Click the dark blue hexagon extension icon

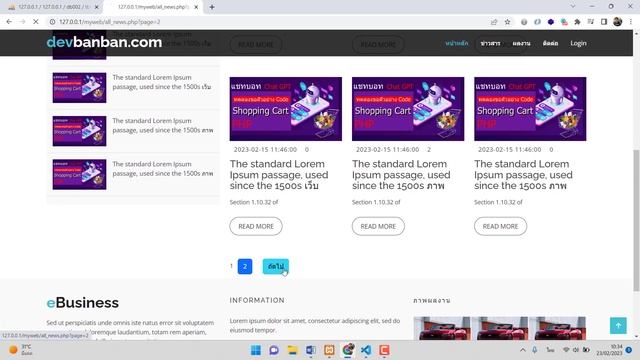(x=551, y=22)
